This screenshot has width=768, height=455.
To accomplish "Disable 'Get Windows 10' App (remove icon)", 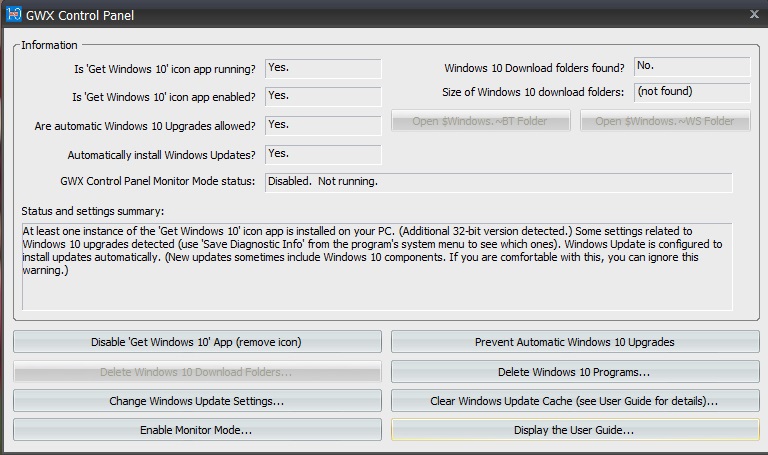I will 196,342.
